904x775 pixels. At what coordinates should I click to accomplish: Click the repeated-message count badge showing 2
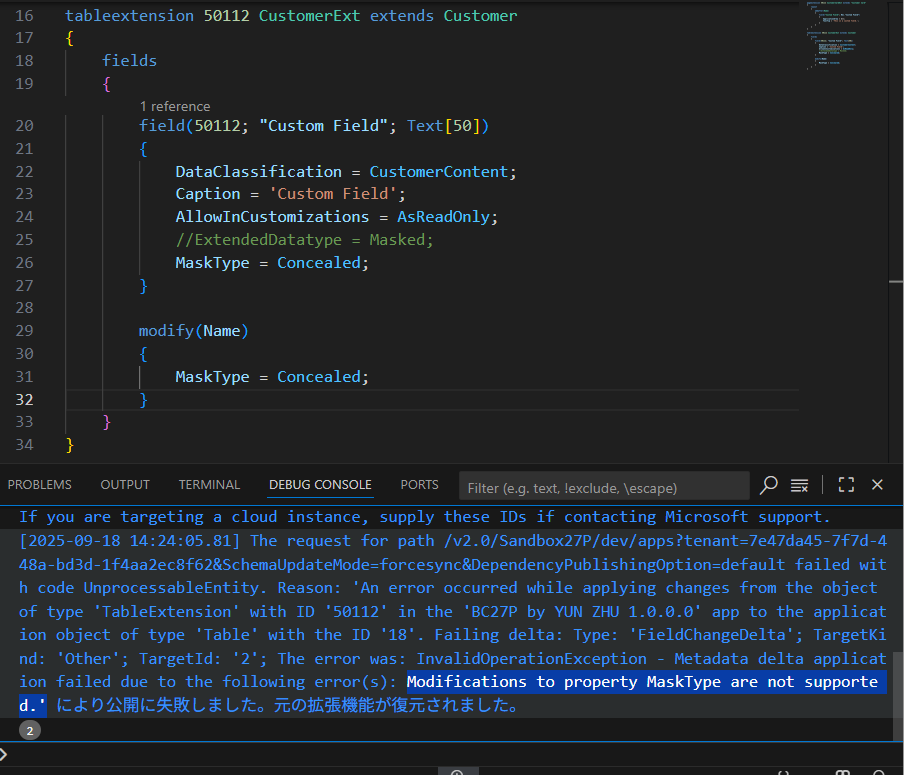click(x=30, y=731)
